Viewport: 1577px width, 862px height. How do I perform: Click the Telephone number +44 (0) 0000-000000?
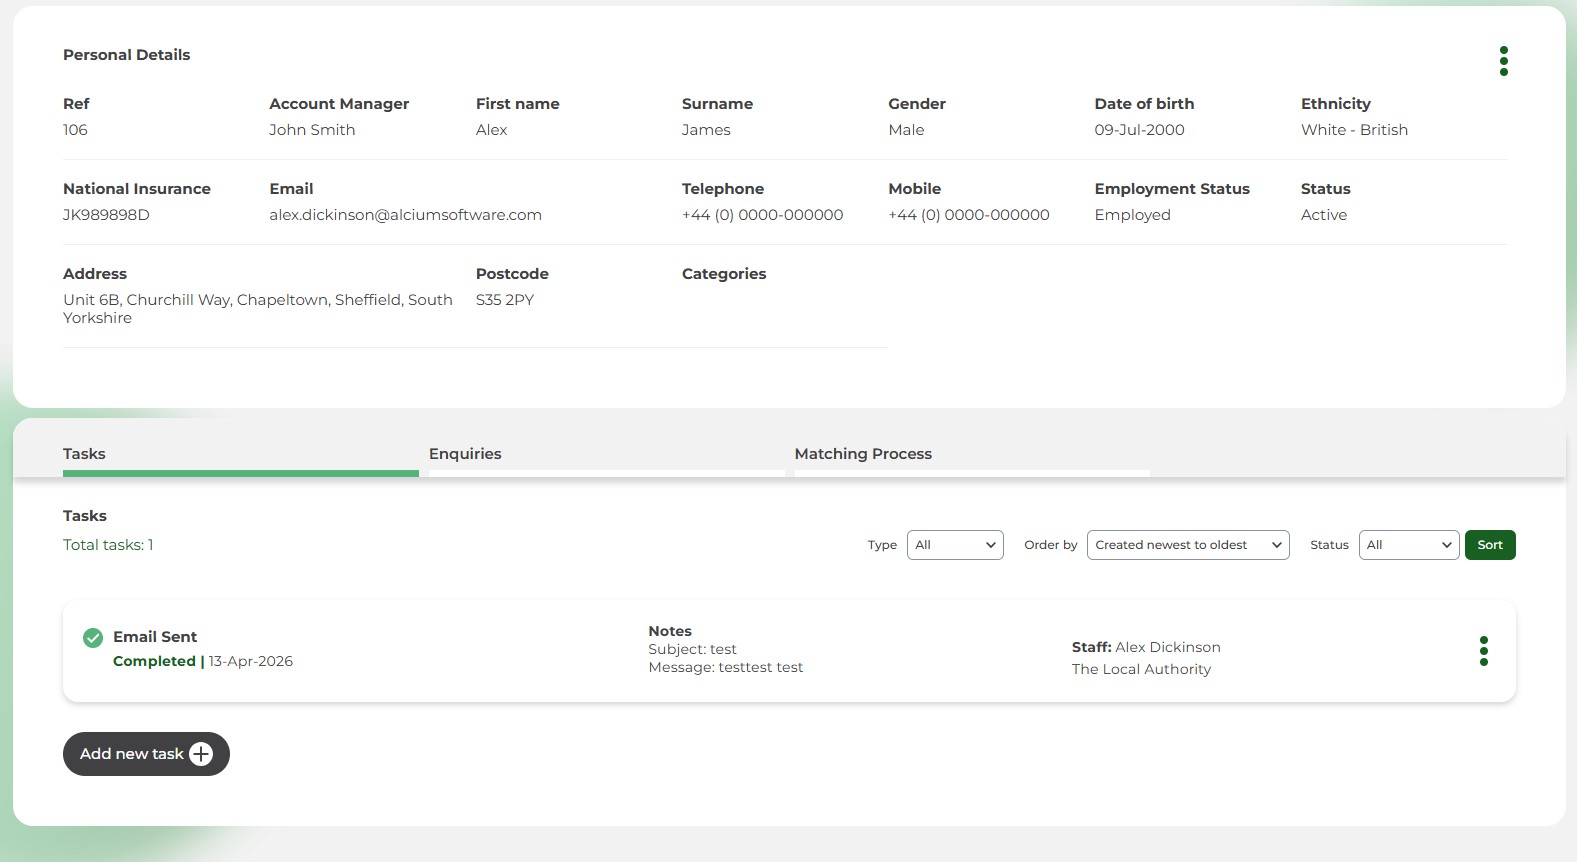[762, 215]
